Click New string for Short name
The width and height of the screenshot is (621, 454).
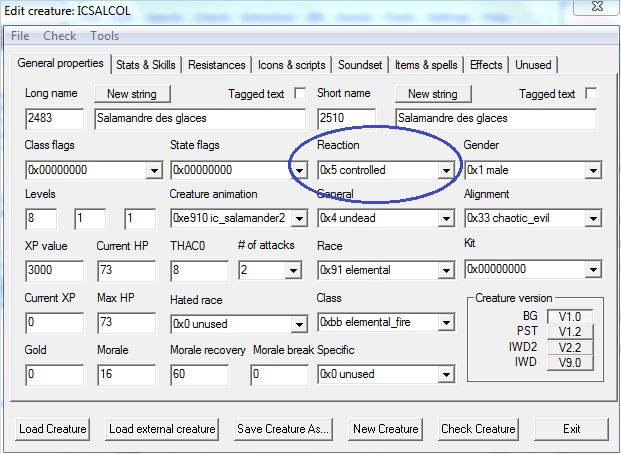click(432, 94)
